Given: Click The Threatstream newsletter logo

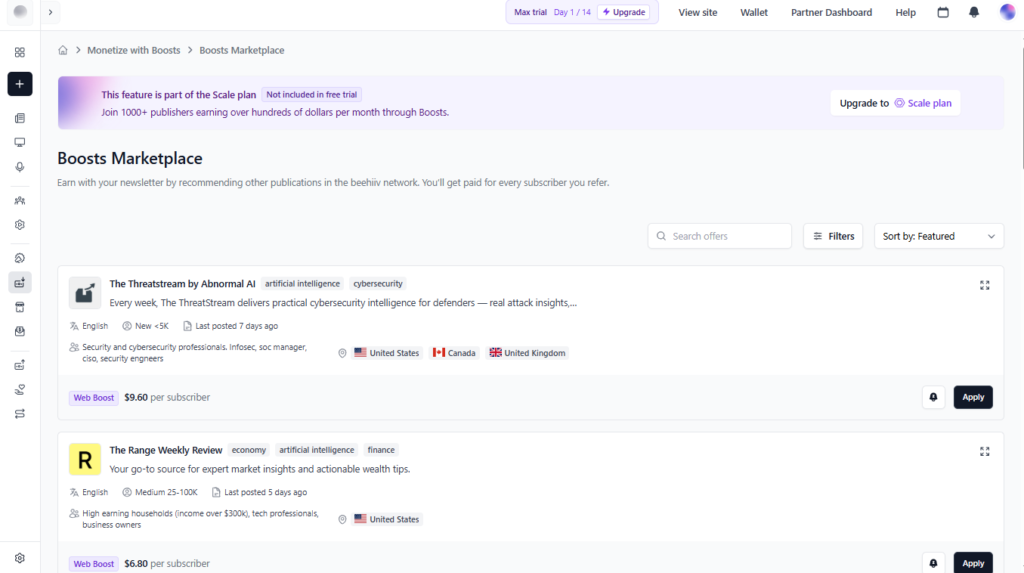Looking at the screenshot, I should 85,293.
